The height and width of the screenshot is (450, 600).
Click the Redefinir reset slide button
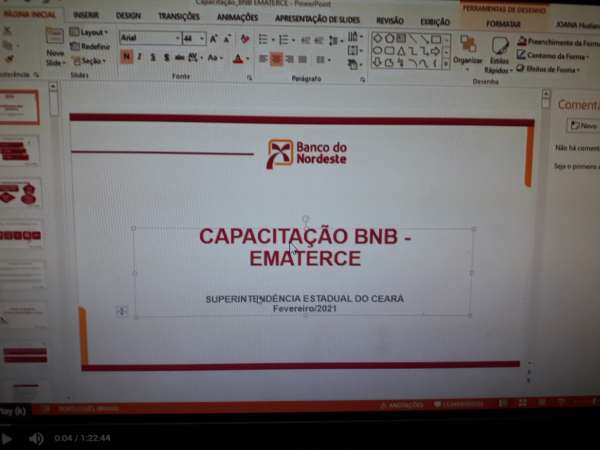pos(90,47)
